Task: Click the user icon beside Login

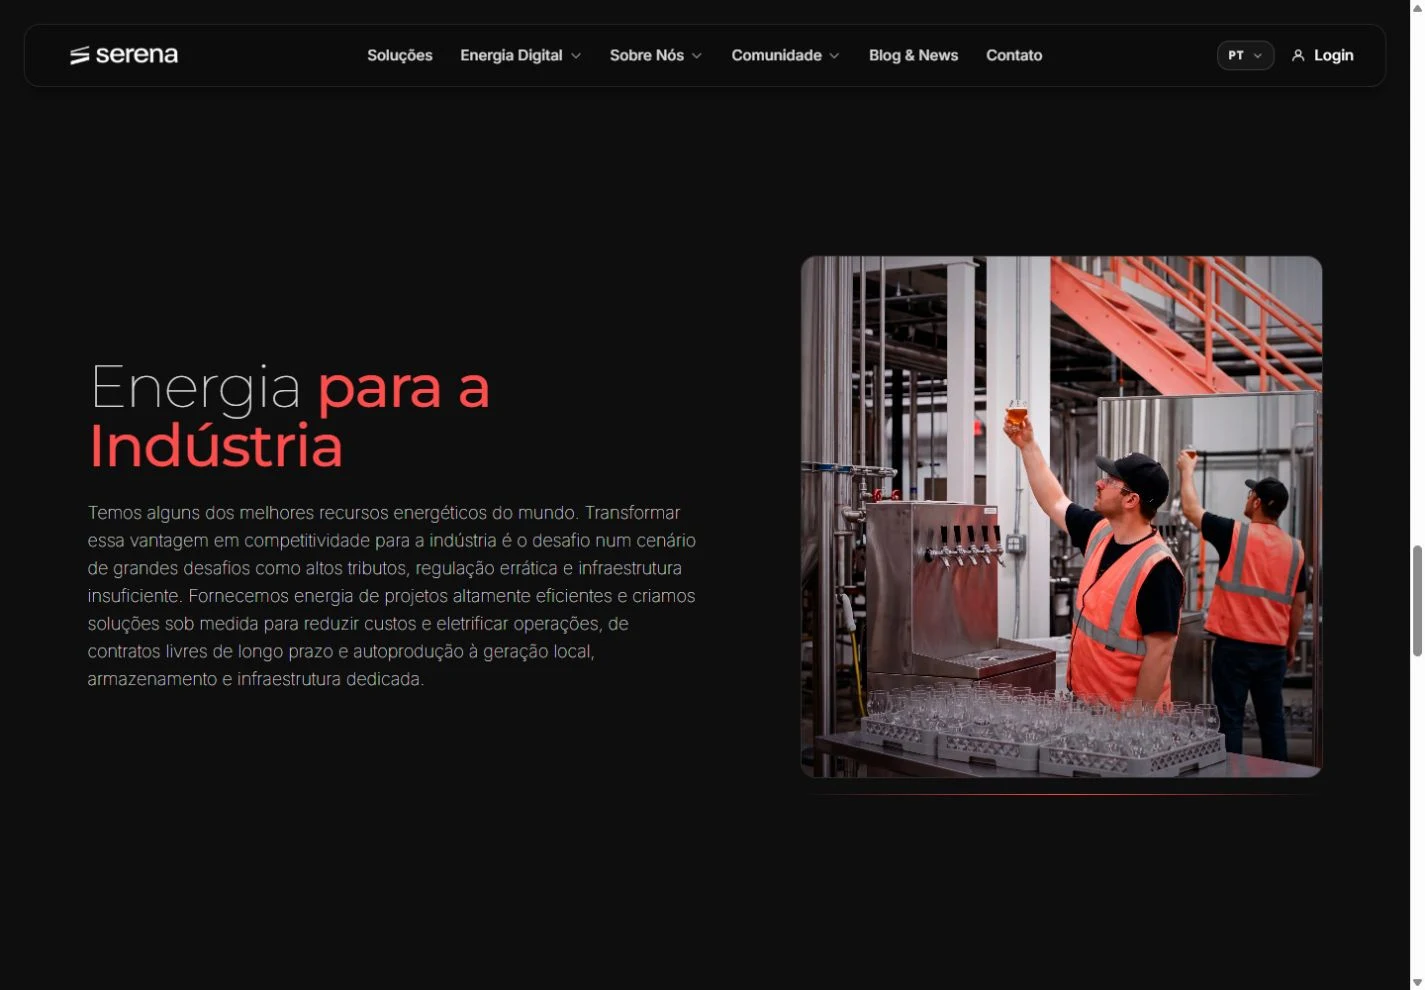Action: [1298, 56]
